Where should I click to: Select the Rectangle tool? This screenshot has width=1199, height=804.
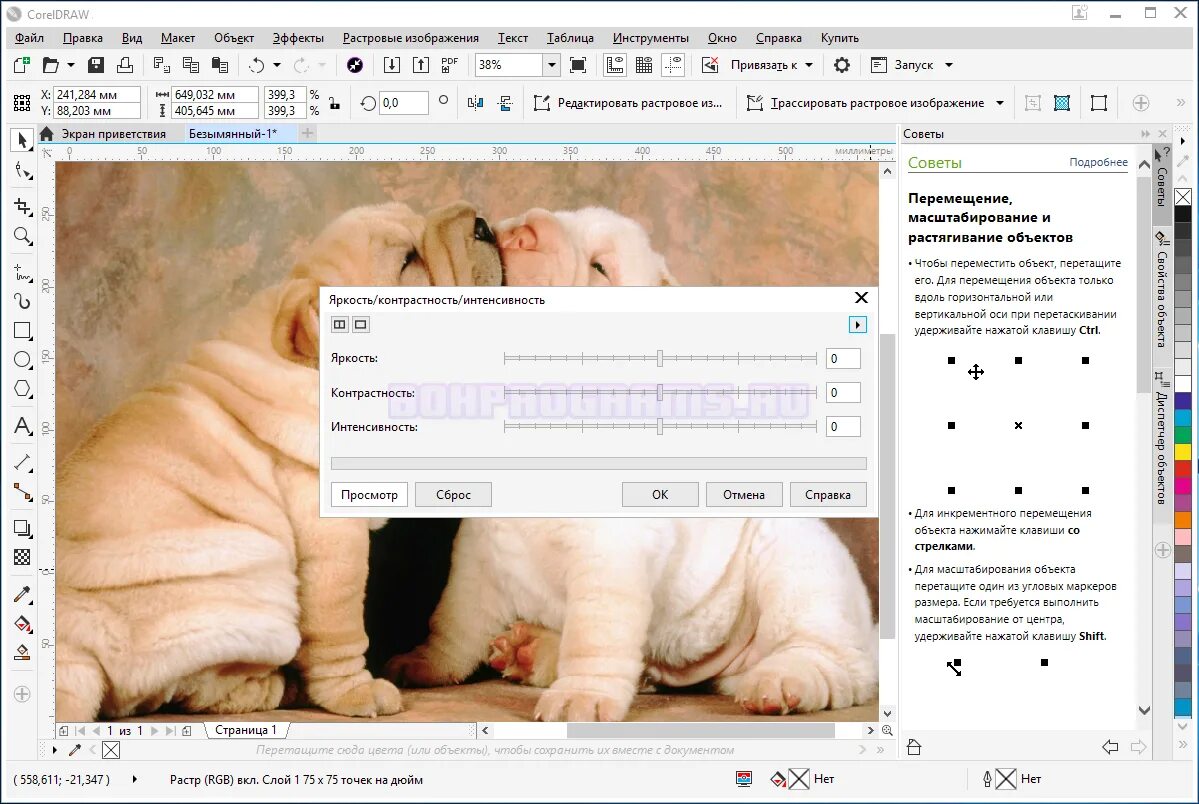tap(23, 330)
